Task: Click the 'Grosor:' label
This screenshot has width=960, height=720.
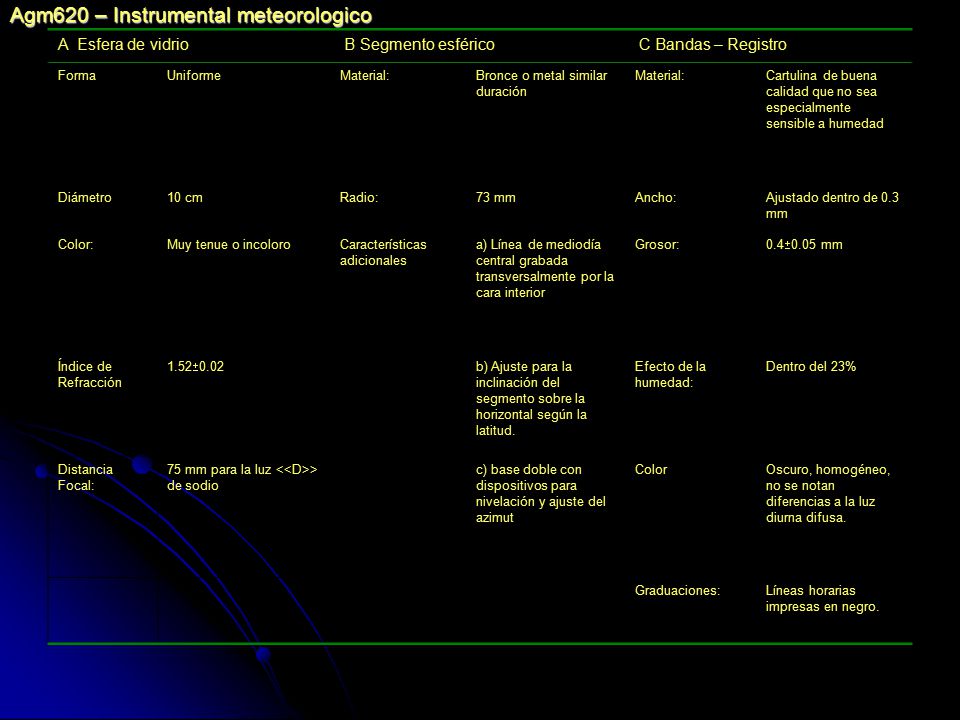Action: pos(657,244)
